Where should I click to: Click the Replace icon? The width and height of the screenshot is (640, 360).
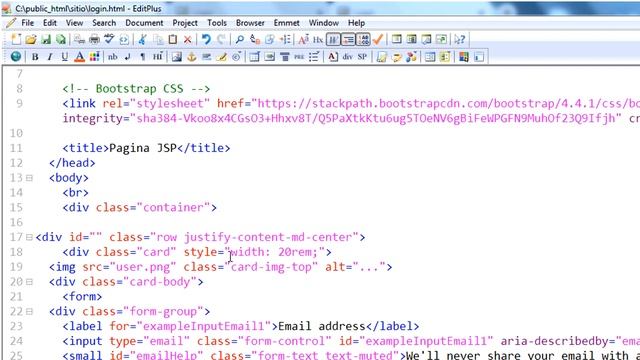click(255, 40)
